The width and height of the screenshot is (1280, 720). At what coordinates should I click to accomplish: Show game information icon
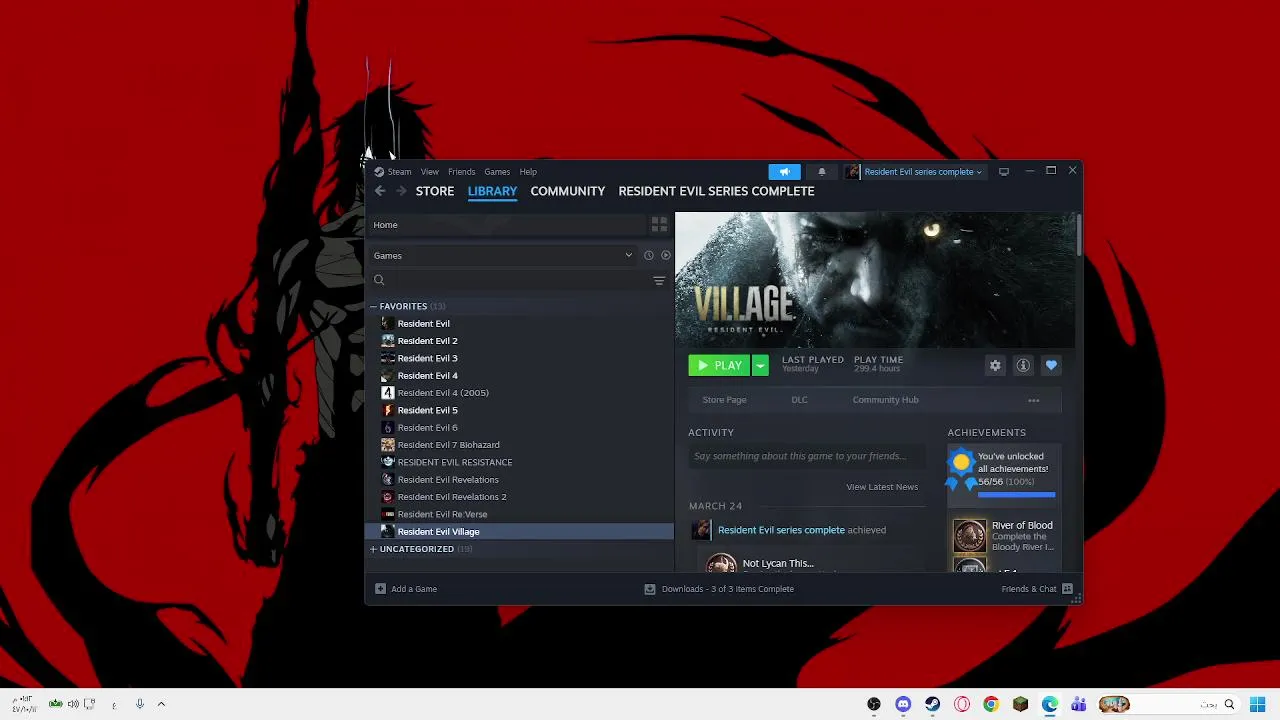1023,366
